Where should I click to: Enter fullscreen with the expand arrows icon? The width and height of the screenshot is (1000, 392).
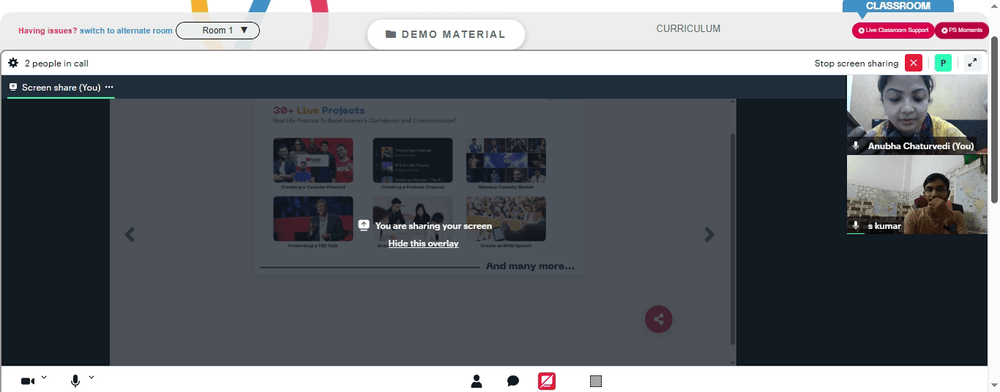point(973,63)
